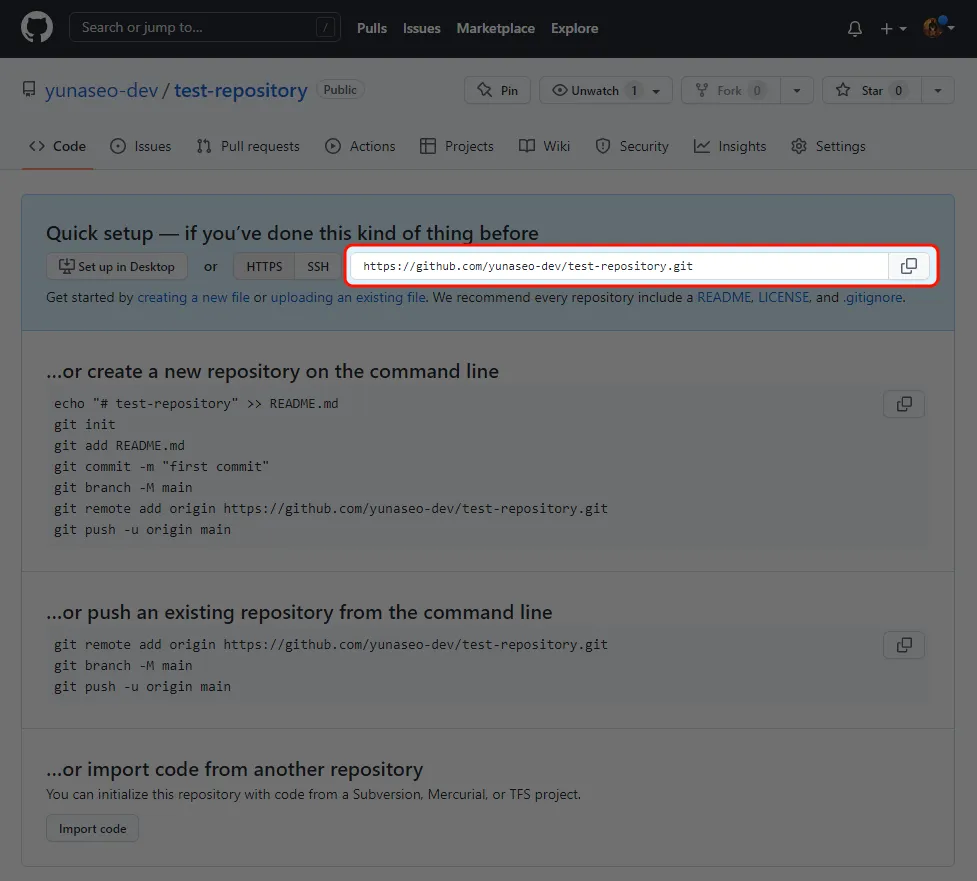
Task: Open the Insights tab
Action: pyautogui.click(x=730, y=146)
